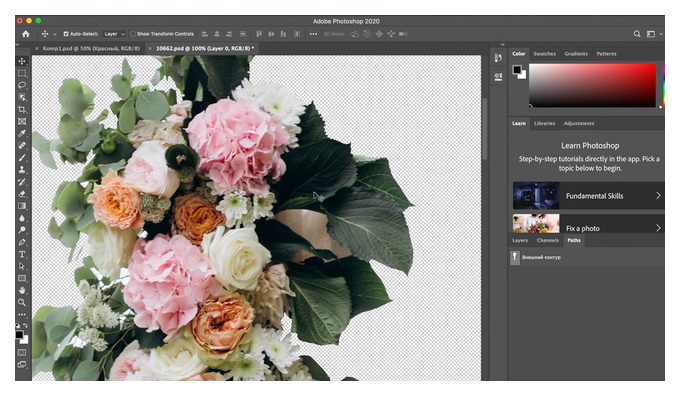
Task: Click the Fix a photo tutorial thumbnail
Action: point(536,224)
